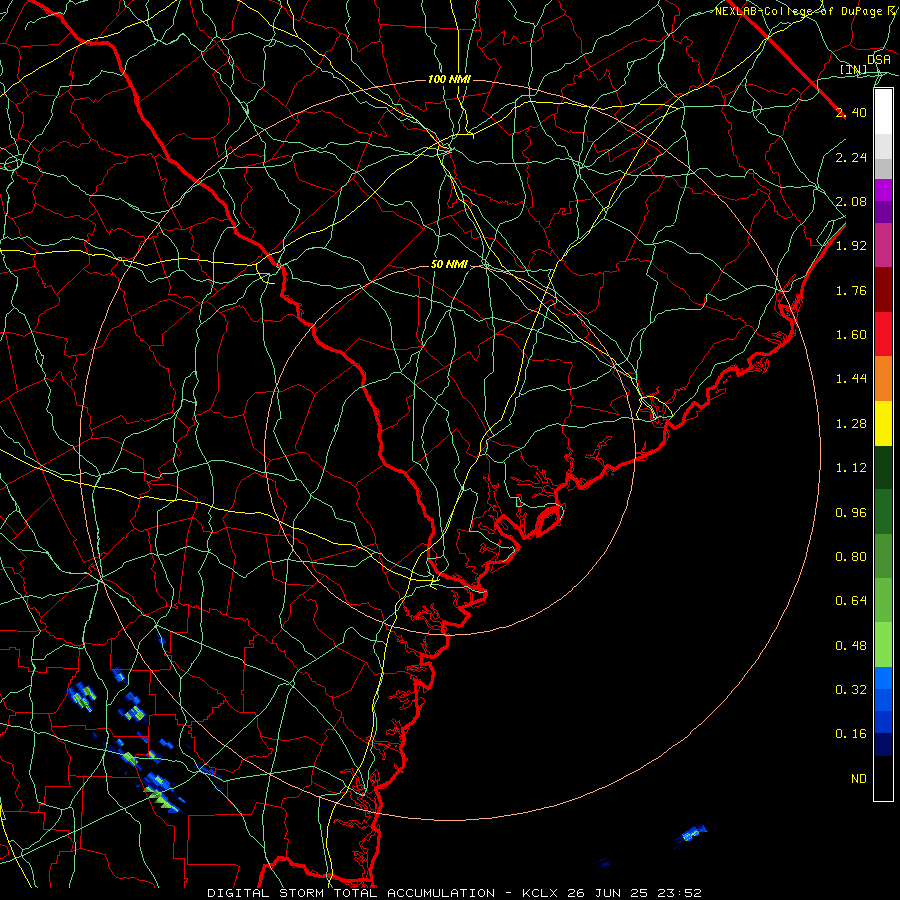Pick the lime green swatch beside 0.48

(x=883, y=645)
